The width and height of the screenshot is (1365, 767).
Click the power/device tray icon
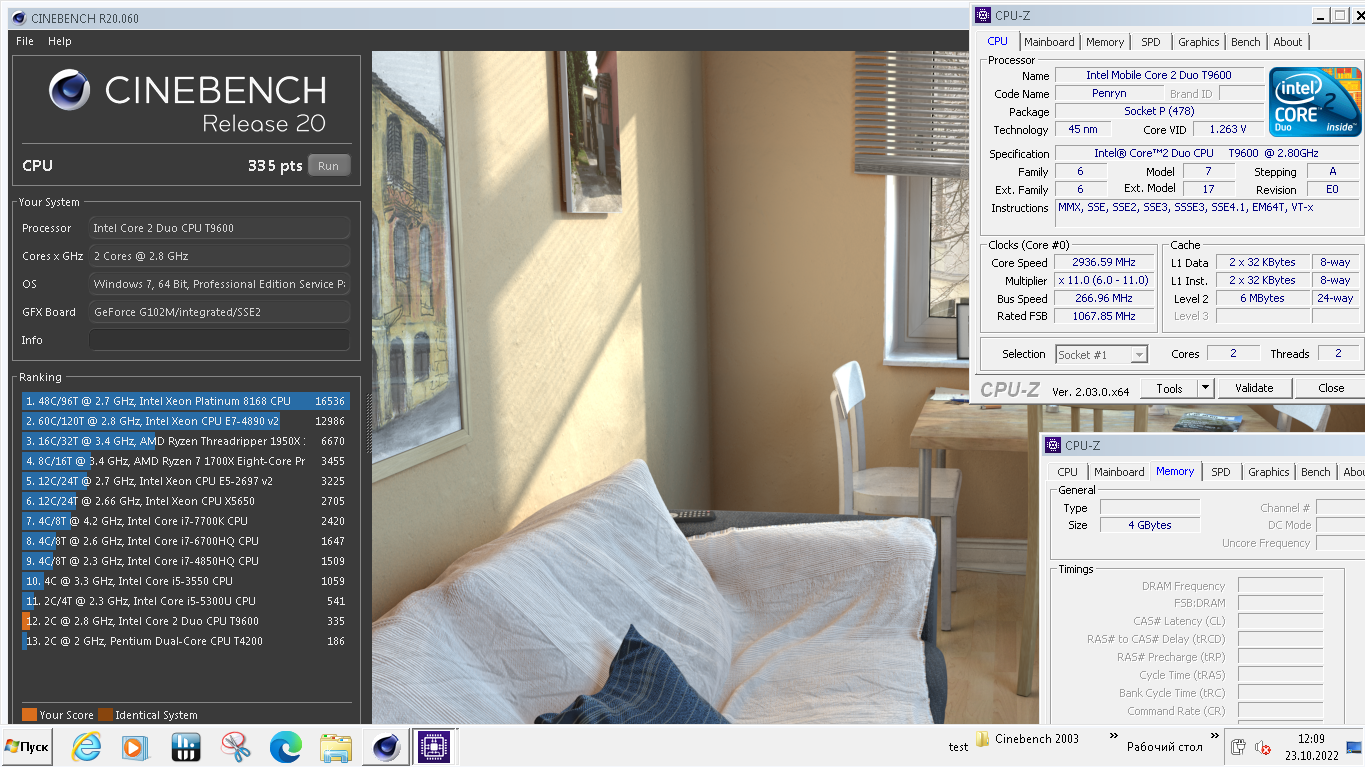point(1238,747)
